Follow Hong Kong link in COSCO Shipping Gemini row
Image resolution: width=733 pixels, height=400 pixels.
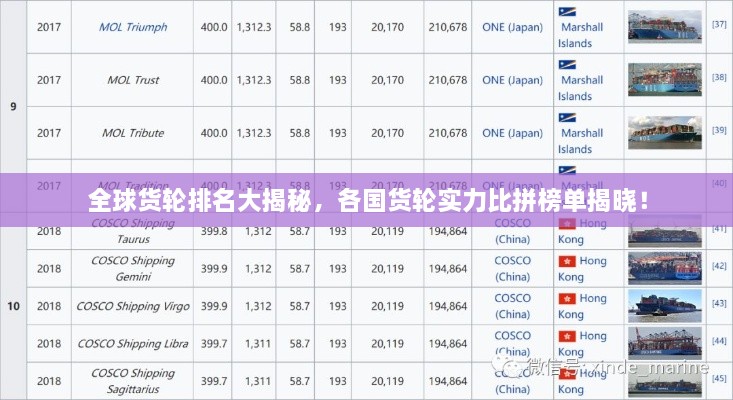582,269
